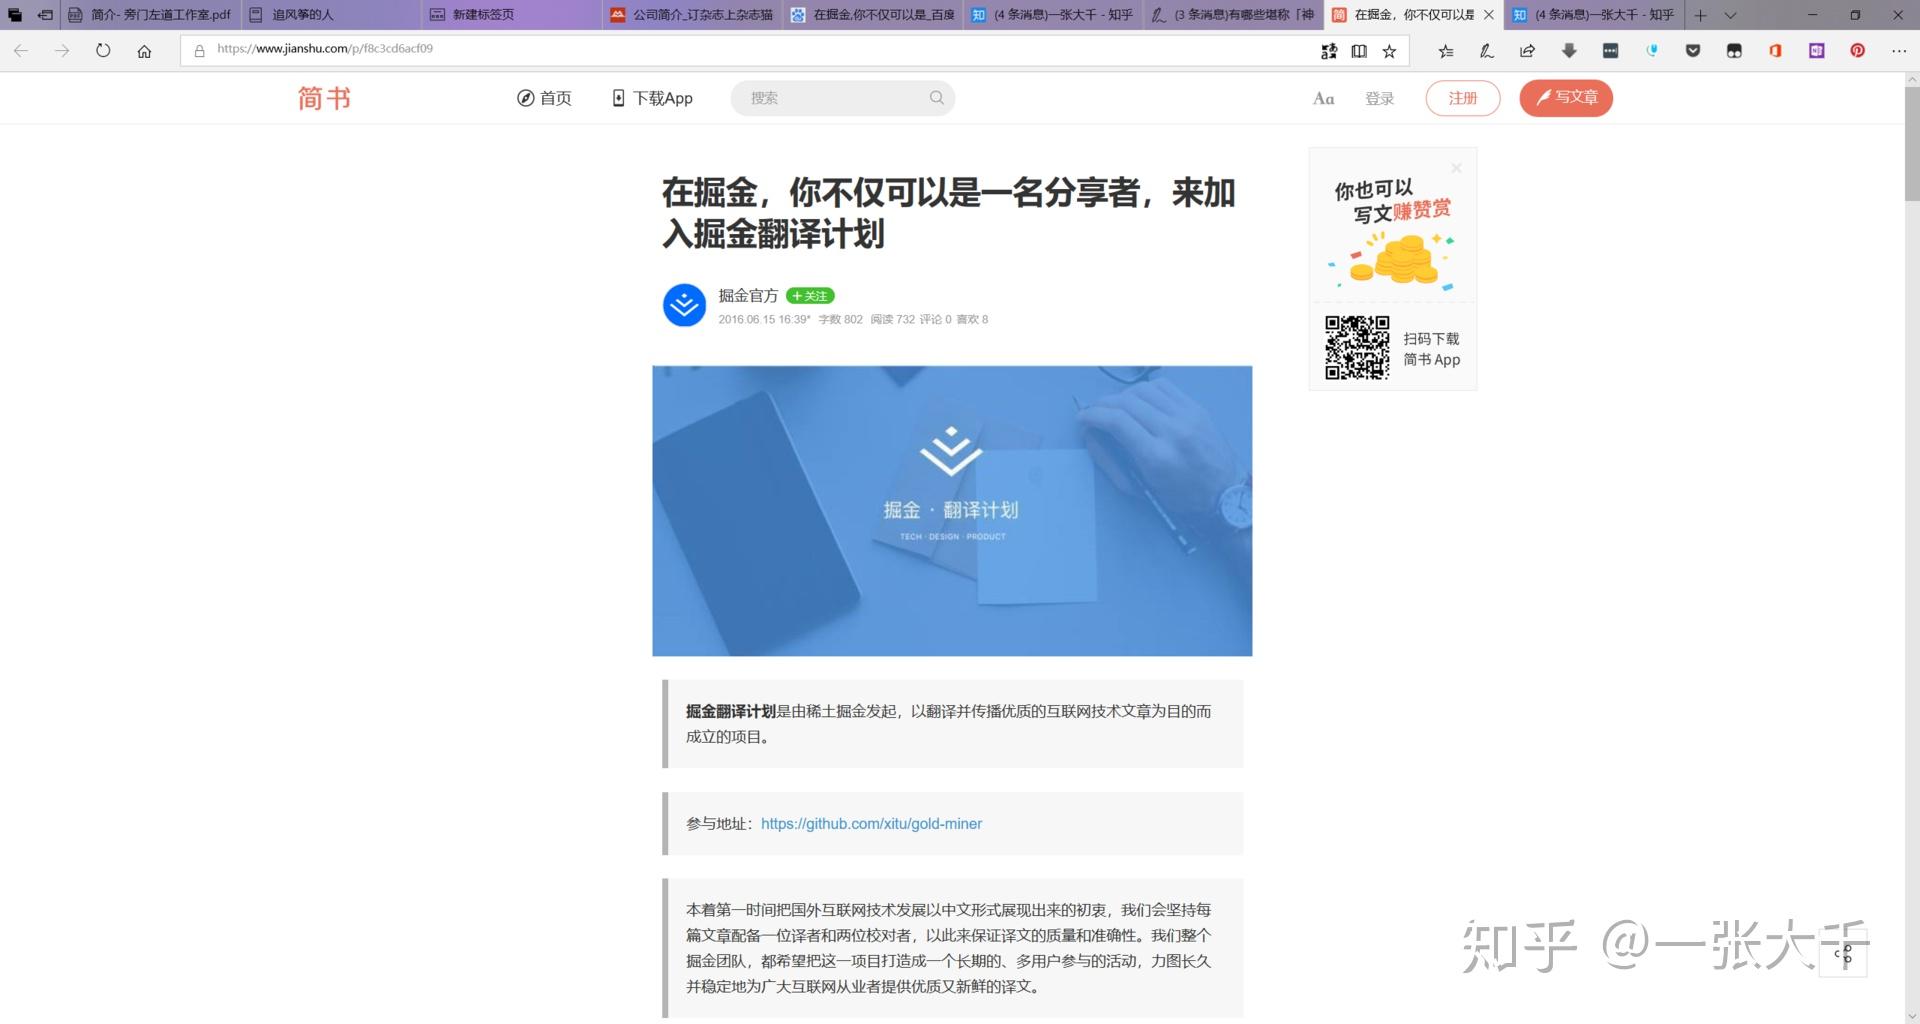The width and height of the screenshot is (1920, 1024).
Task: Open the favorites hub
Action: point(1445,51)
